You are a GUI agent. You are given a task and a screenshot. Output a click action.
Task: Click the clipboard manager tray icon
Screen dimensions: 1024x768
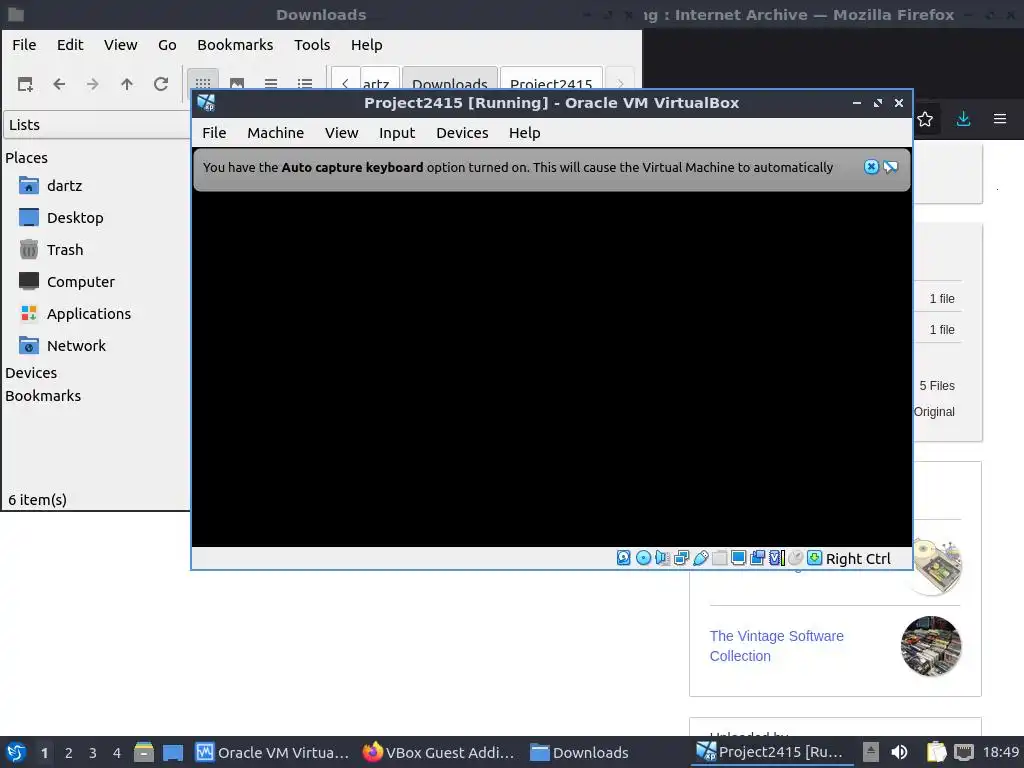click(936, 752)
